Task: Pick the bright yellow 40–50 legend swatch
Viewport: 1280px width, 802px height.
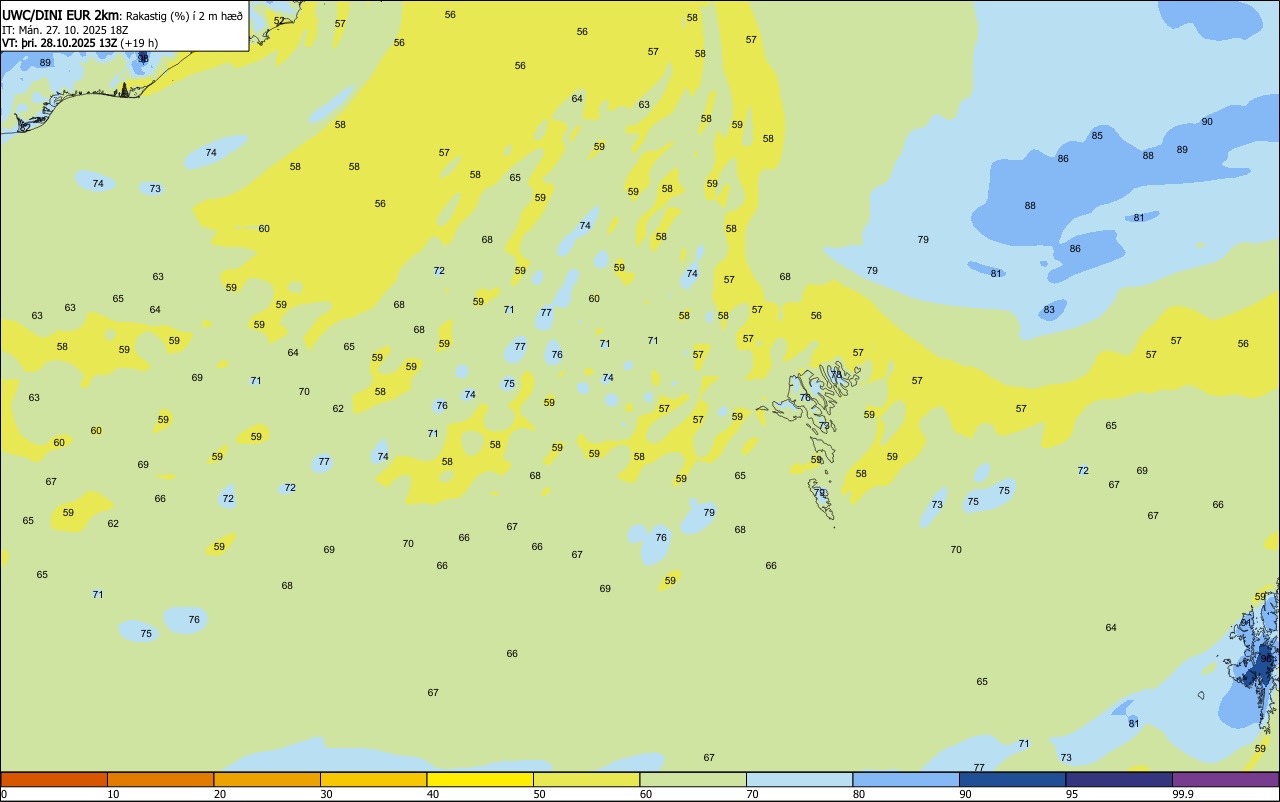Action: (x=480, y=779)
